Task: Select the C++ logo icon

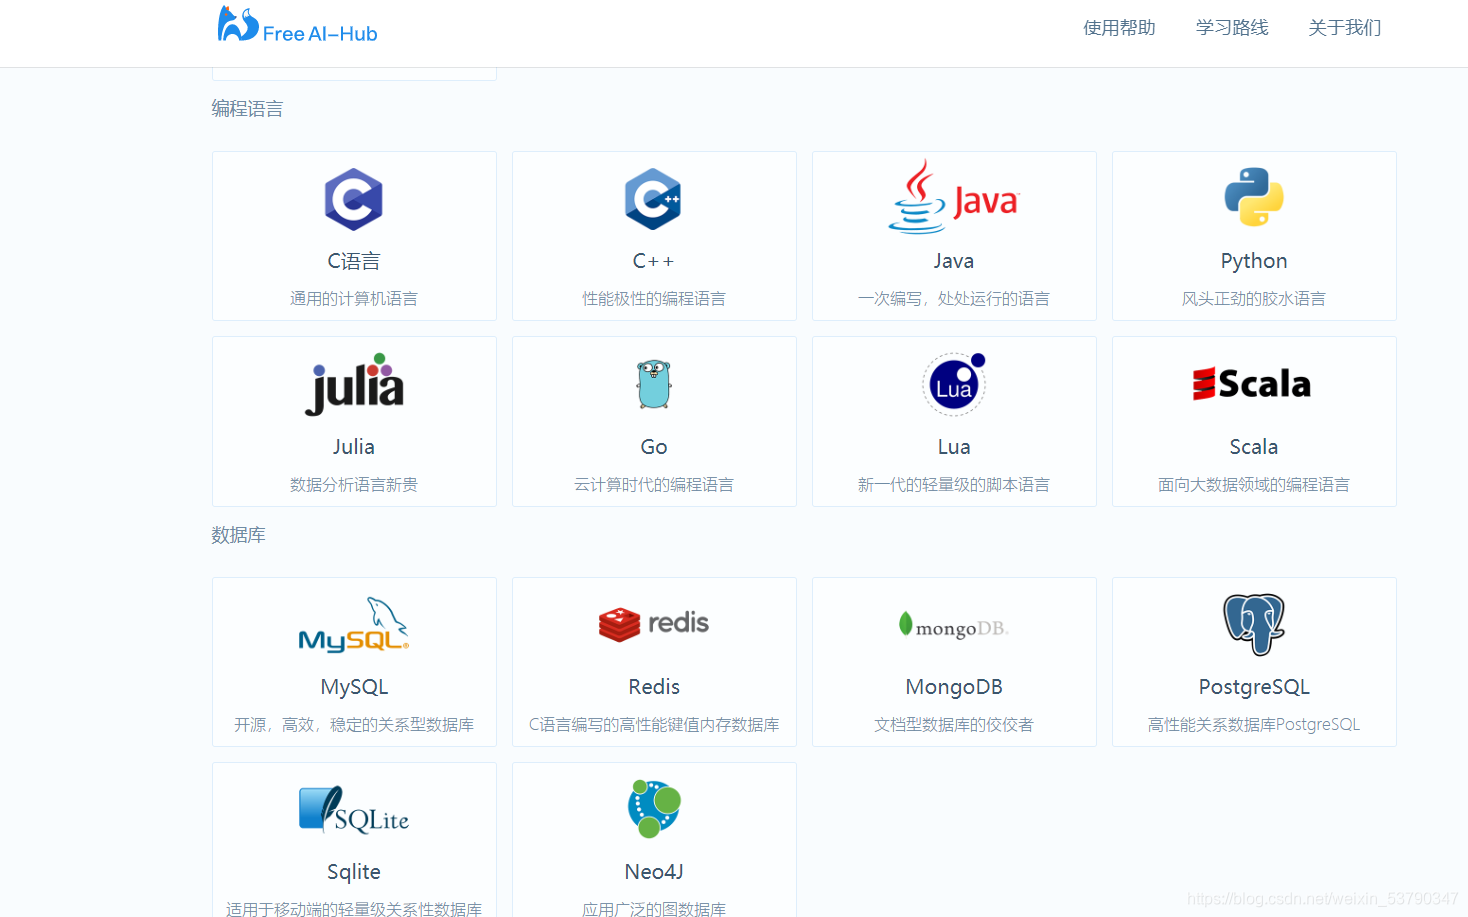Action: 653,198
